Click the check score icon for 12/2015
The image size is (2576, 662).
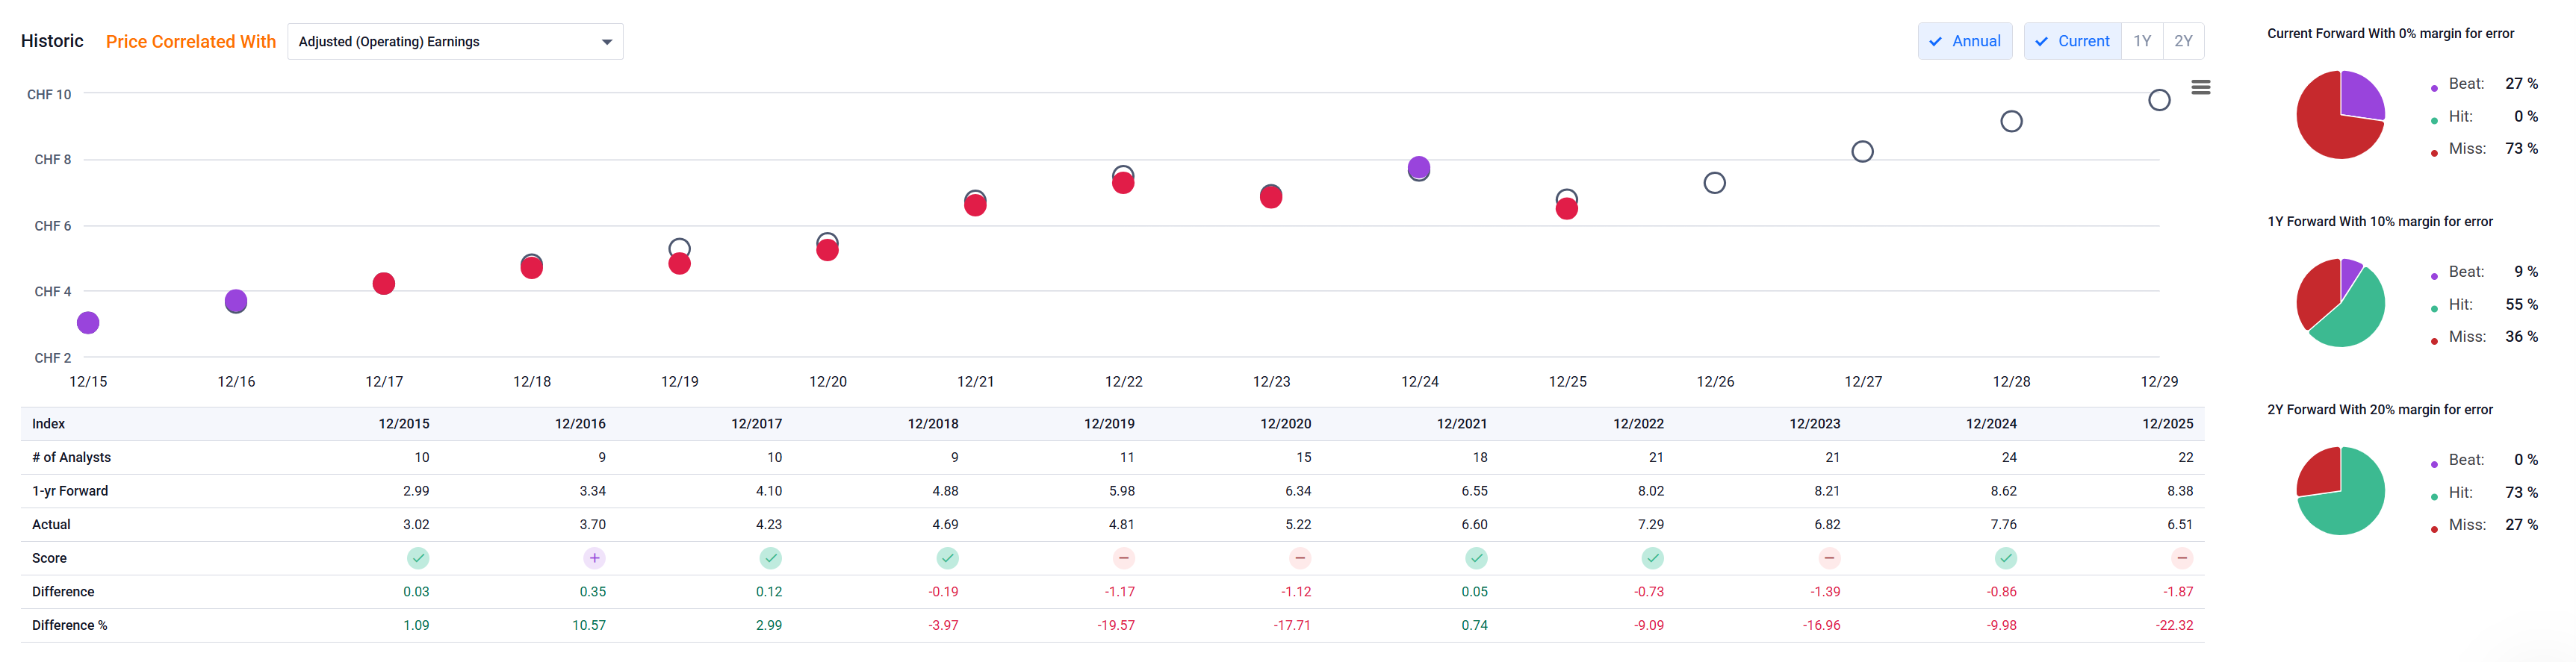coord(418,558)
